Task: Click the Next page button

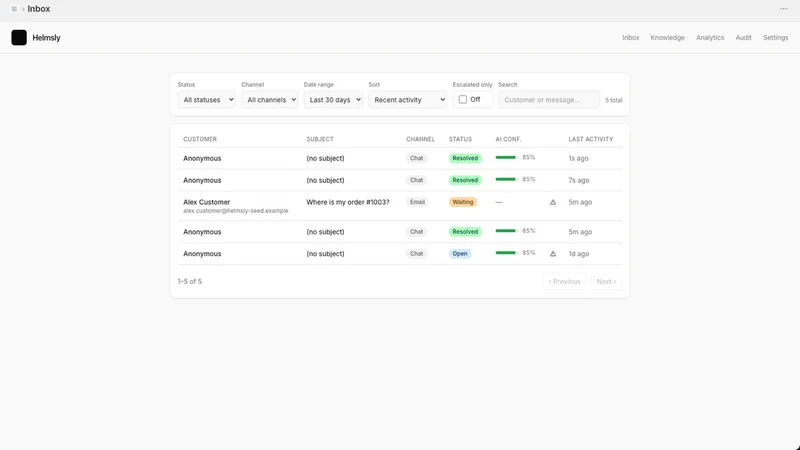Action: tap(606, 282)
